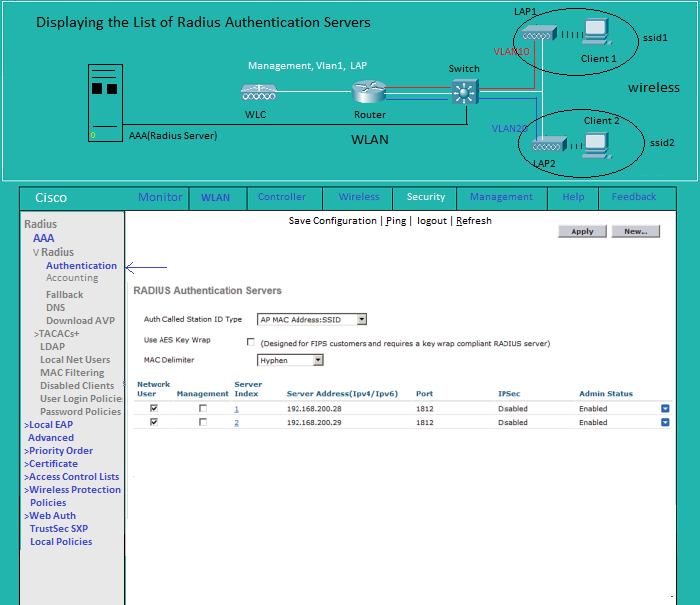Open server index 2 link
700x605 pixels.
coord(237,423)
